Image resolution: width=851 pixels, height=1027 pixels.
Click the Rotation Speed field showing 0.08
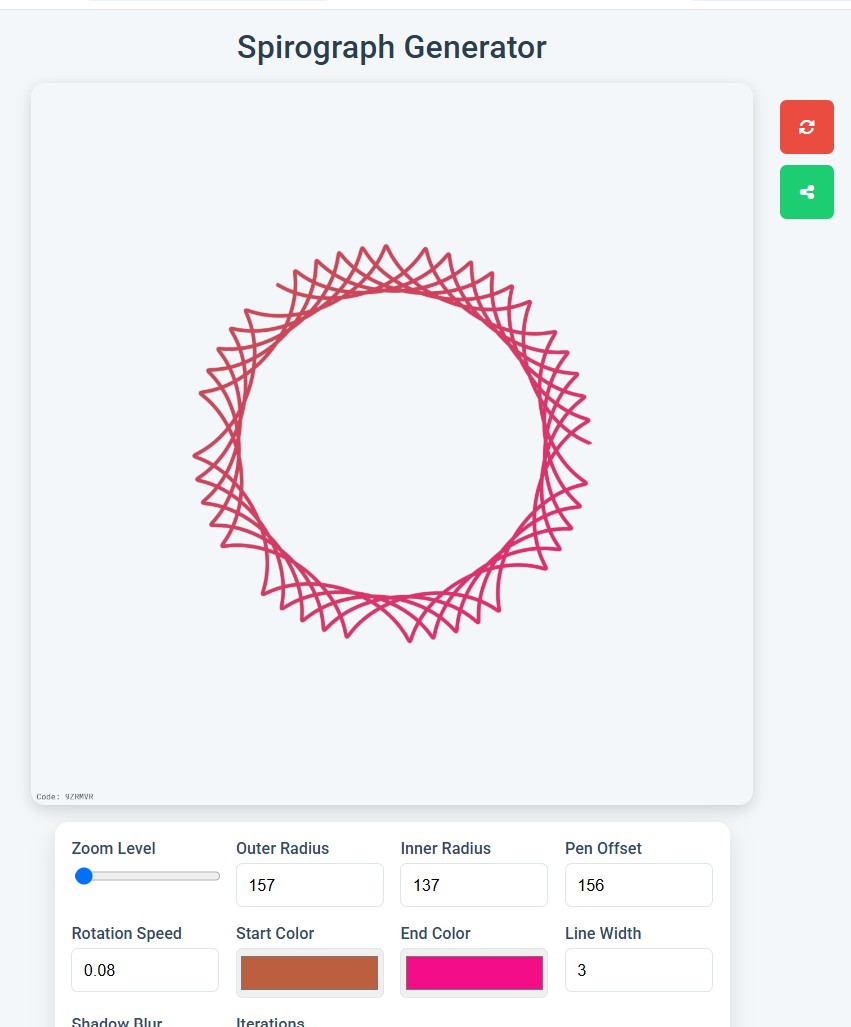(144, 969)
